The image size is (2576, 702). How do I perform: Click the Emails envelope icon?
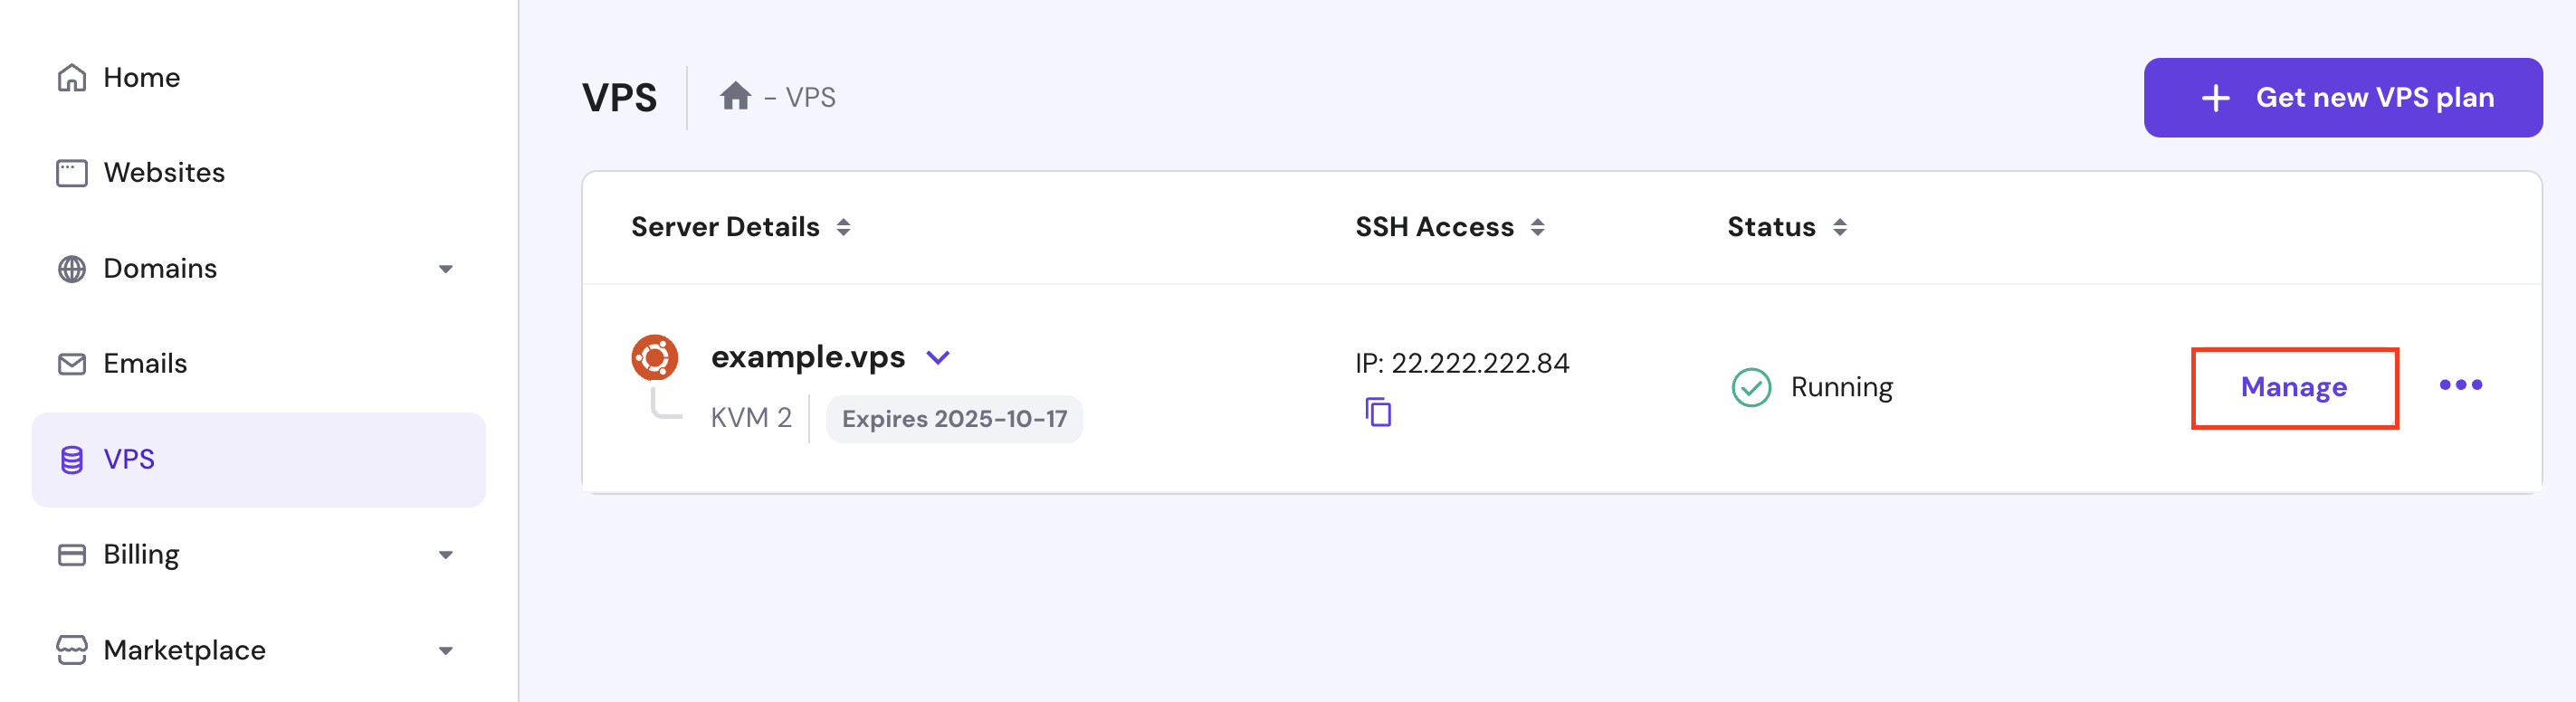click(72, 364)
